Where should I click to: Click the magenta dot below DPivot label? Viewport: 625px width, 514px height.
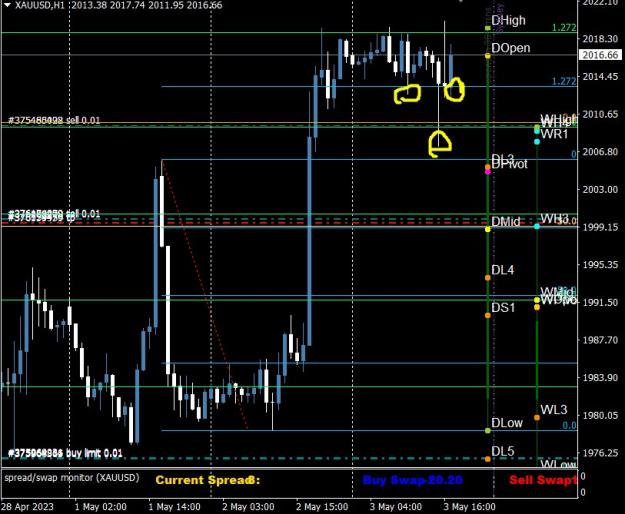488,172
